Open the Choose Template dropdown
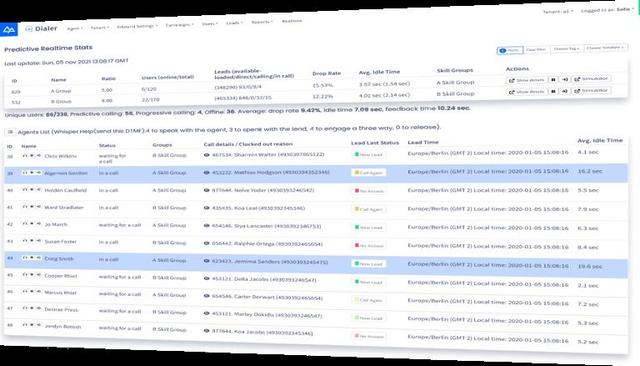The image size is (640, 366). pyautogui.click(x=605, y=47)
